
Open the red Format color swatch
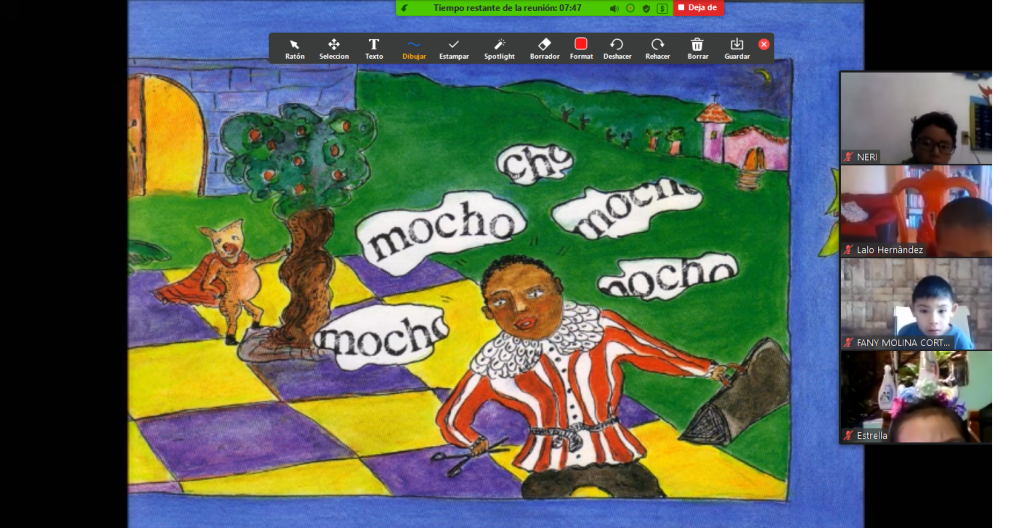(581, 44)
